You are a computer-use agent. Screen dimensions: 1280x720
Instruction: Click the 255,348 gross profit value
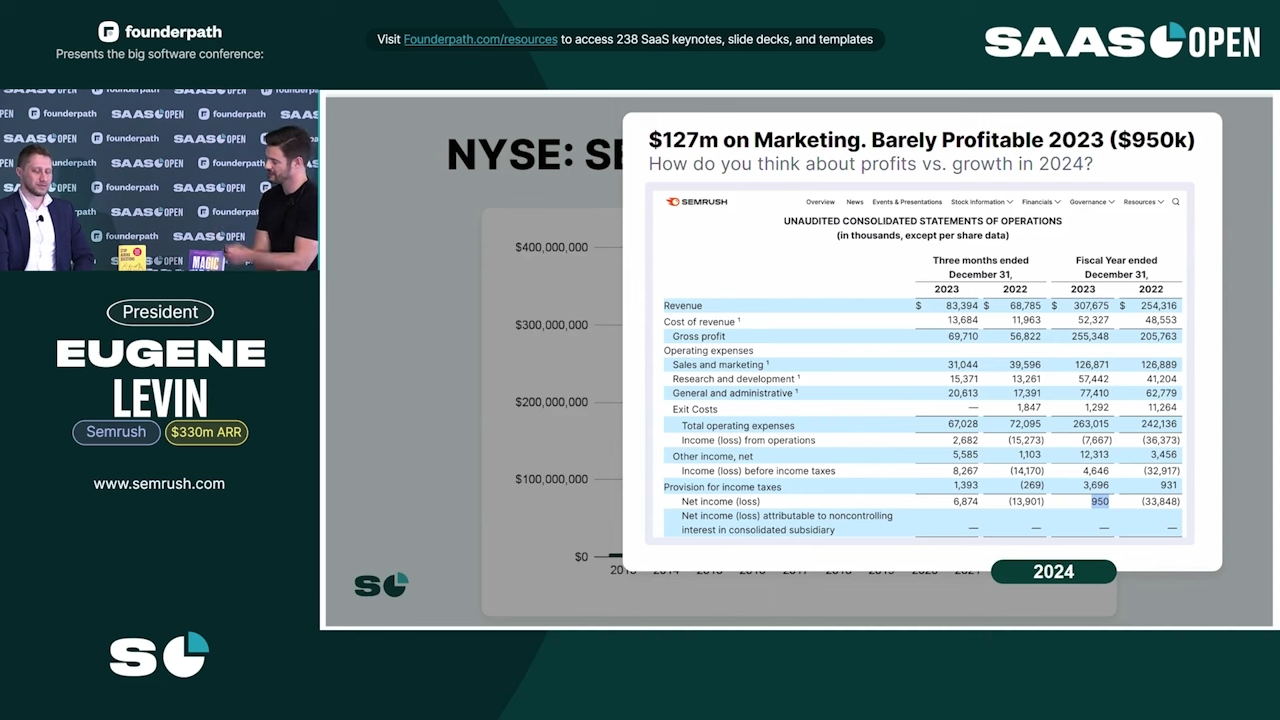[x=1091, y=337]
